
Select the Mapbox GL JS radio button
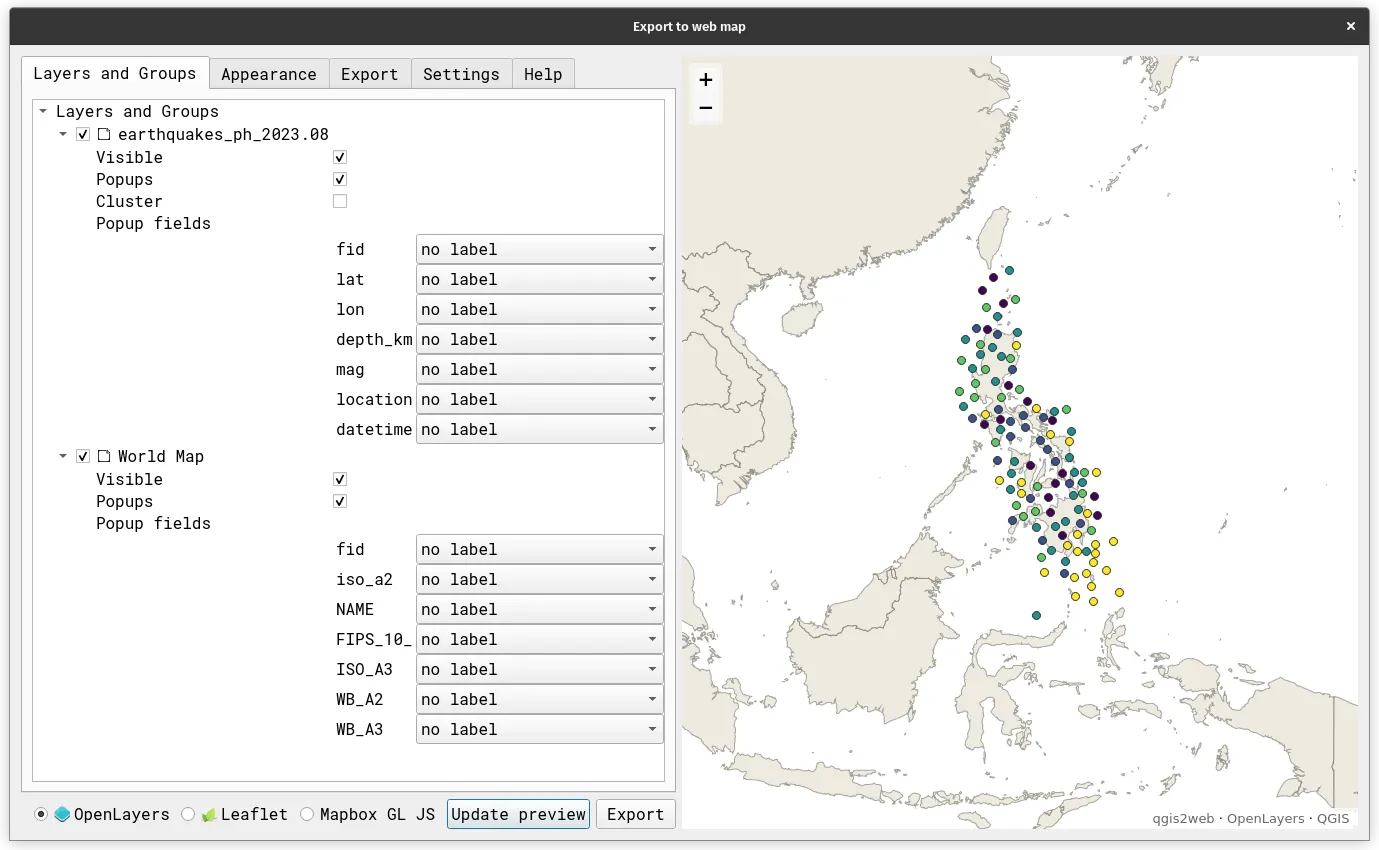307,814
